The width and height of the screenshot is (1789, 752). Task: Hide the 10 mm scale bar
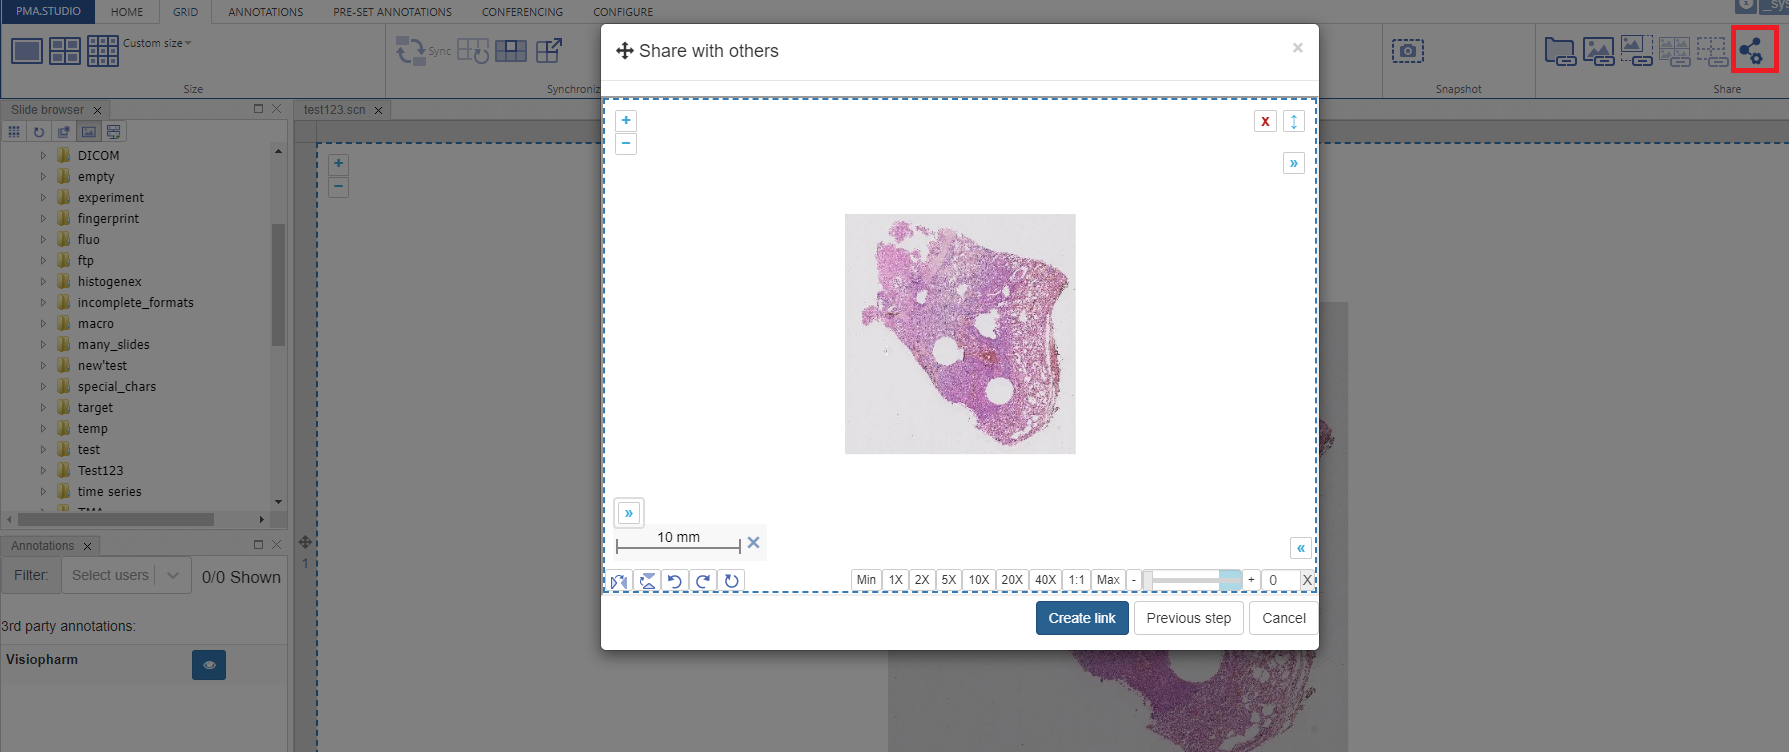(754, 542)
